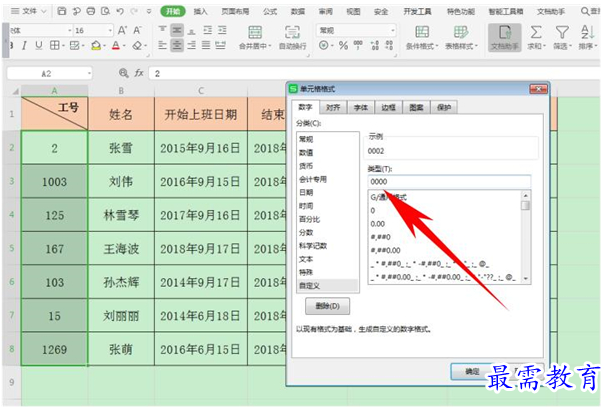609x409 pixels.
Task: Click the Font Color A icon
Action: click(x=116, y=46)
